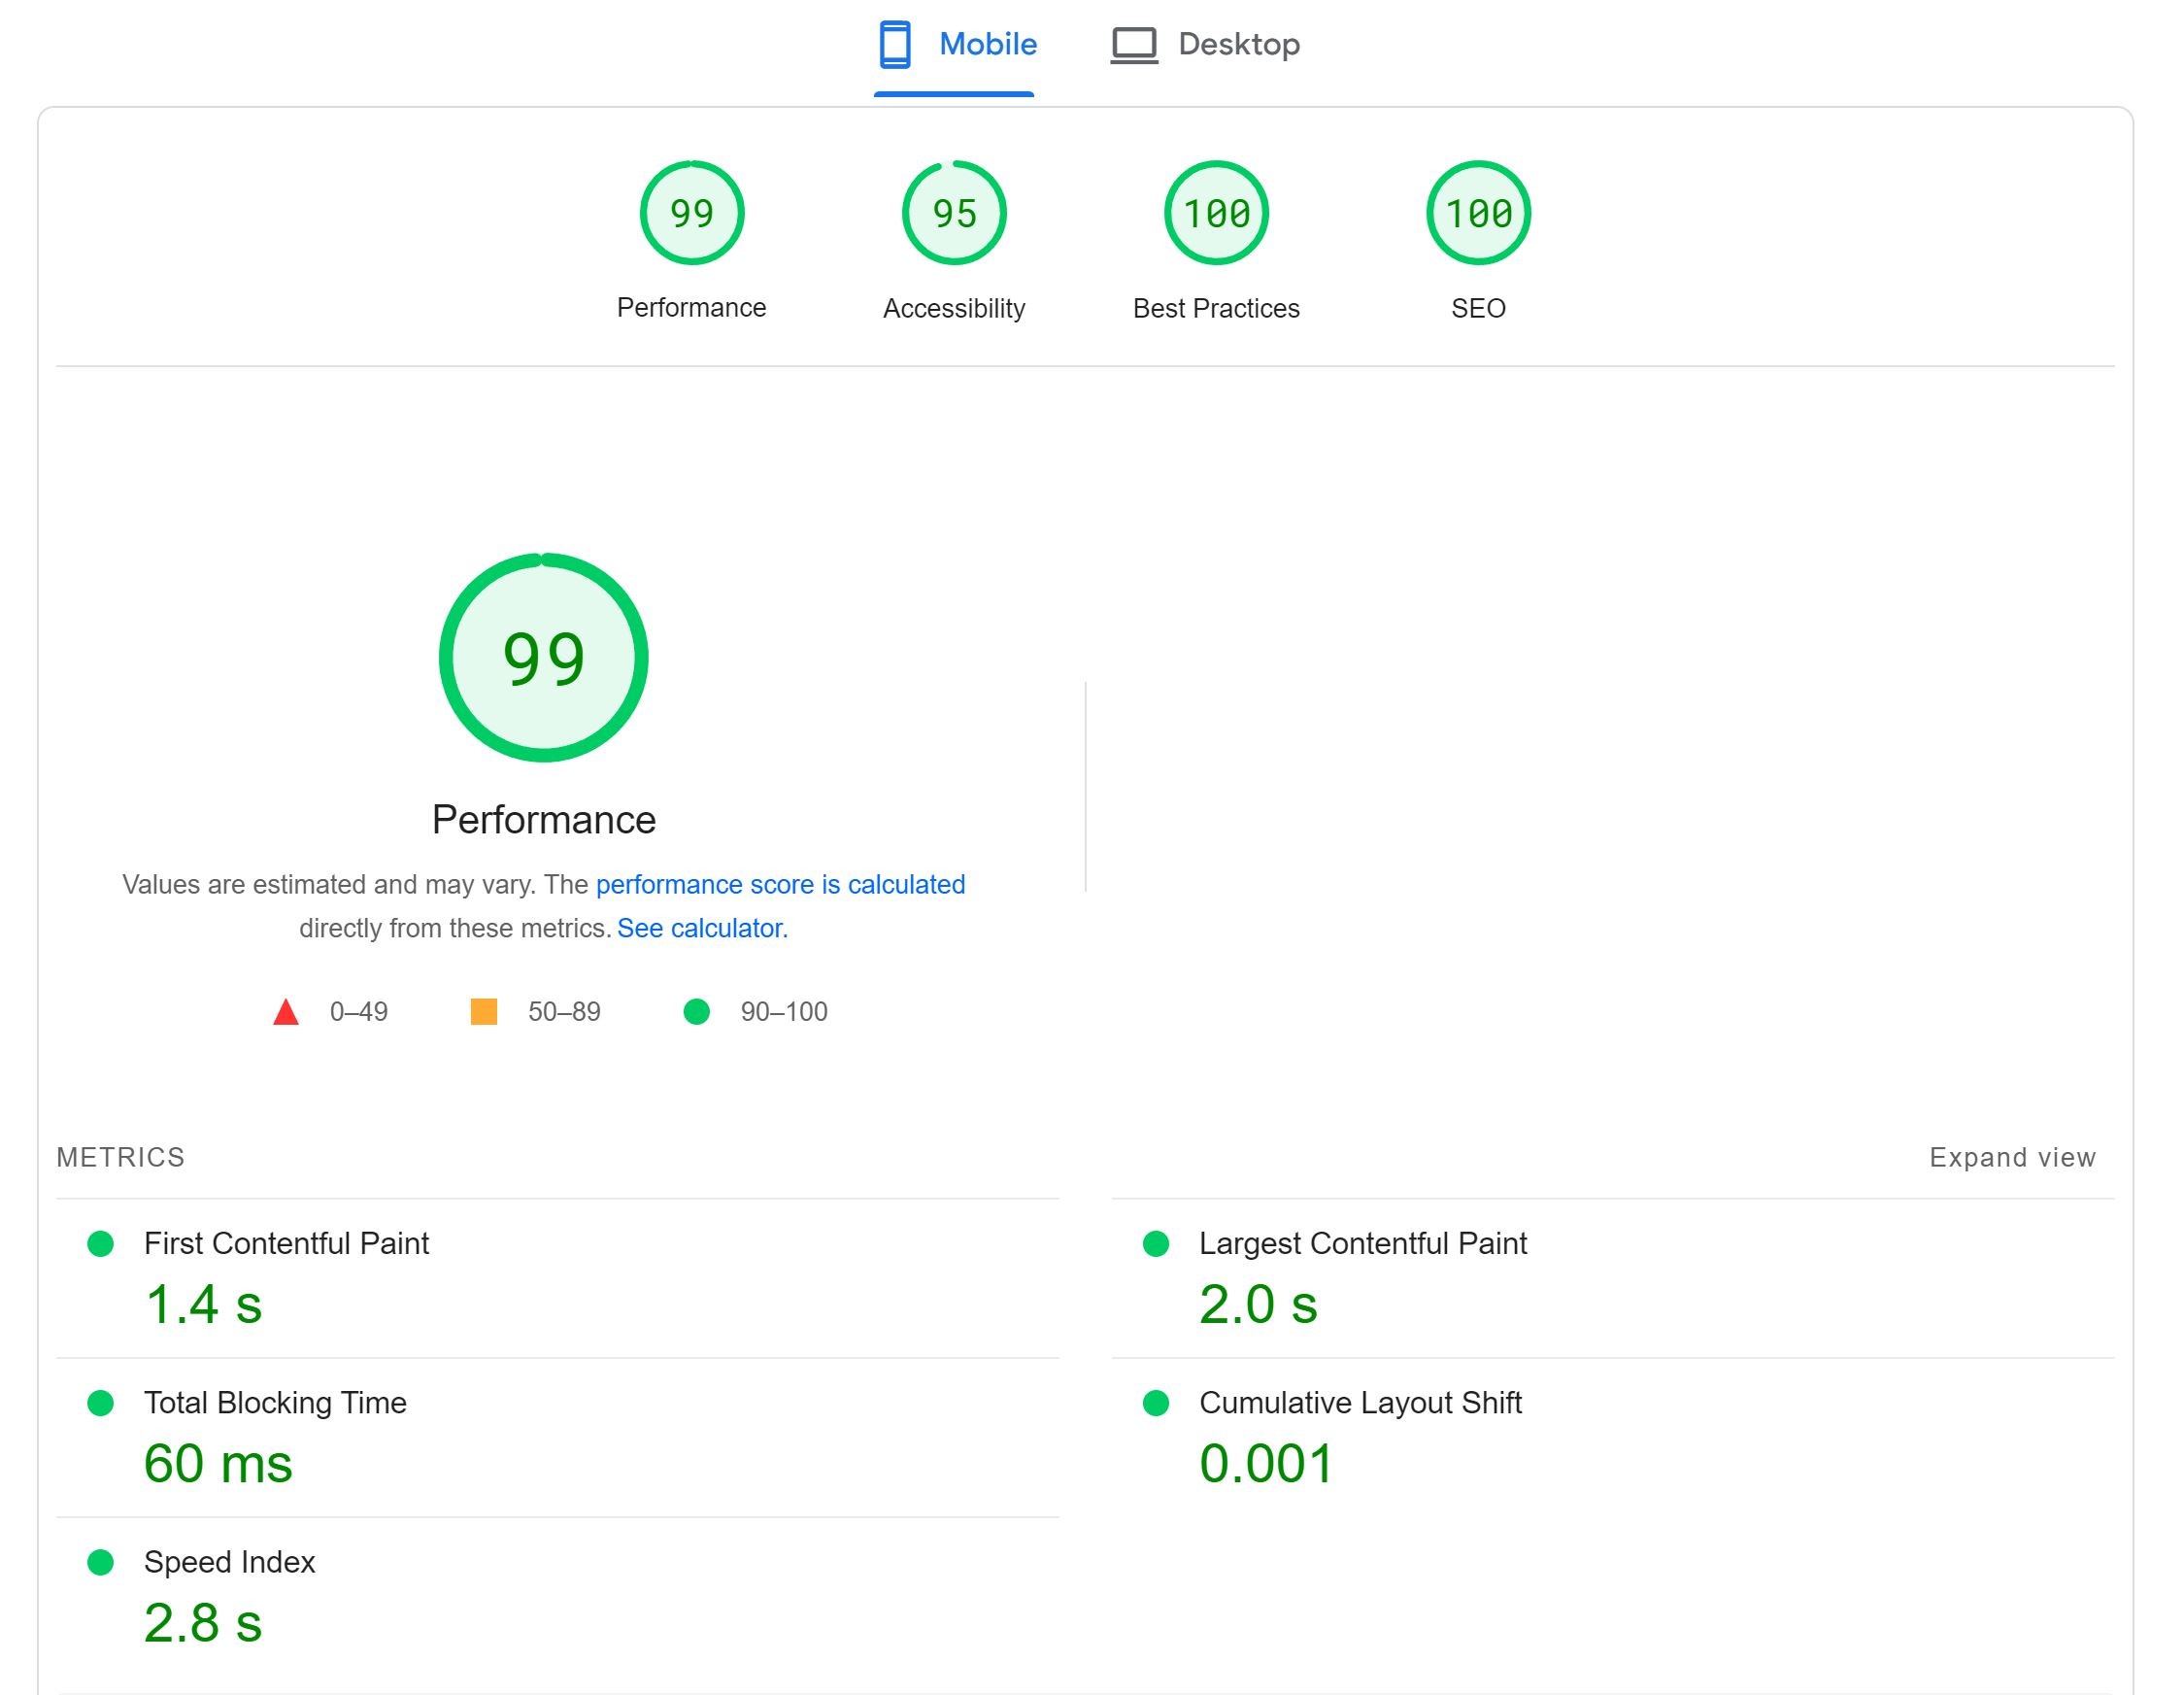The width and height of the screenshot is (2184, 1695).
Task: Click the red triangle 0–49 legend icon
Action: [286, 1012]
